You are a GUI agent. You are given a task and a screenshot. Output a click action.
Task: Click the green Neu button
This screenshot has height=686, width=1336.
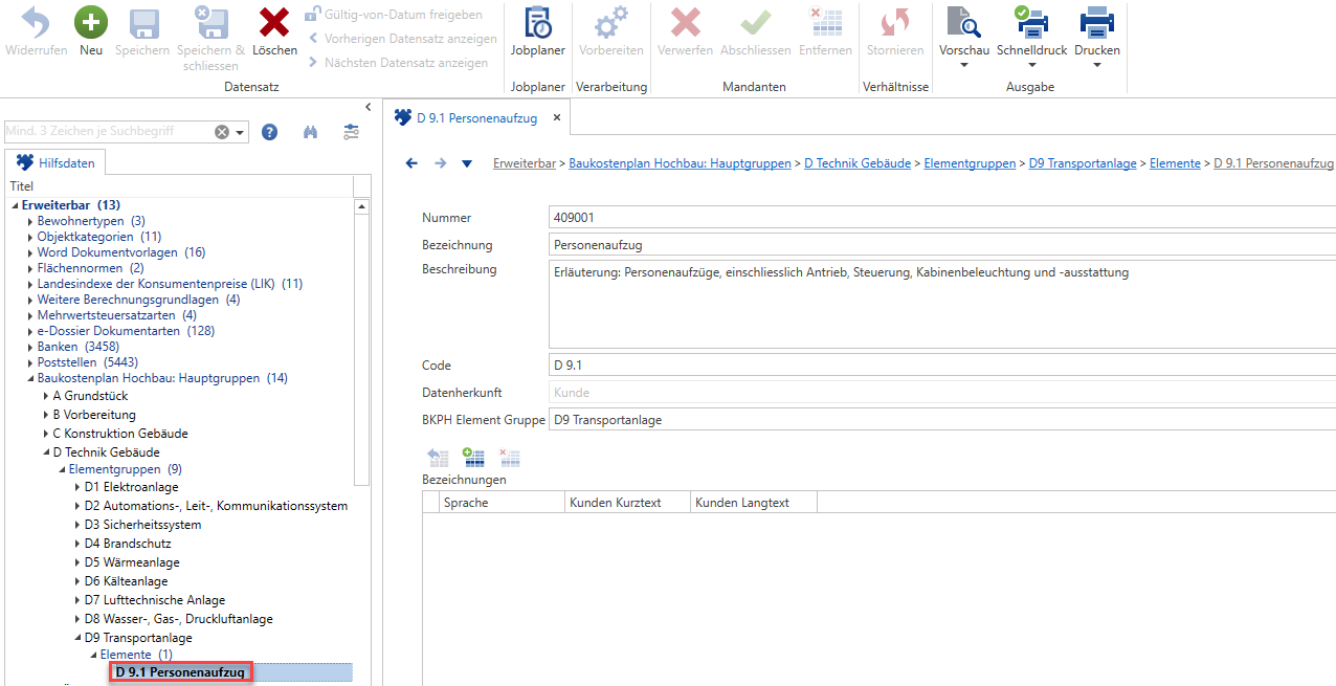click(91, 22)
